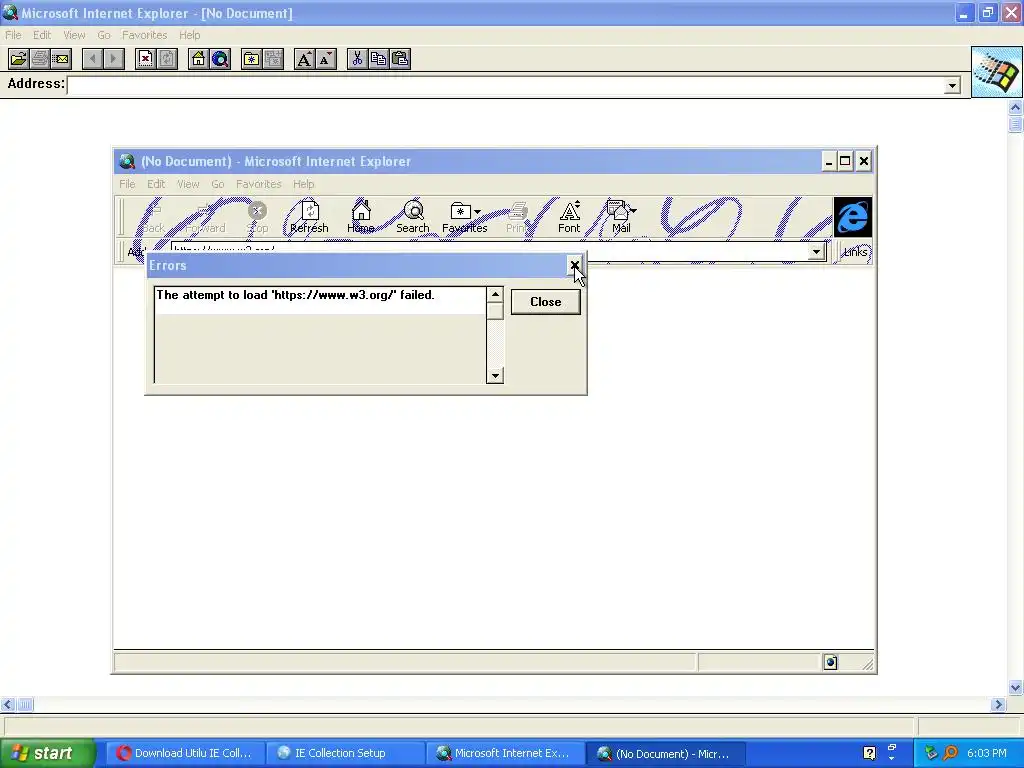Click the Open folder icon in outer toolbar
Image resolution: width=1024 pixels, height=768 pixels.
(x=18, y=59)
